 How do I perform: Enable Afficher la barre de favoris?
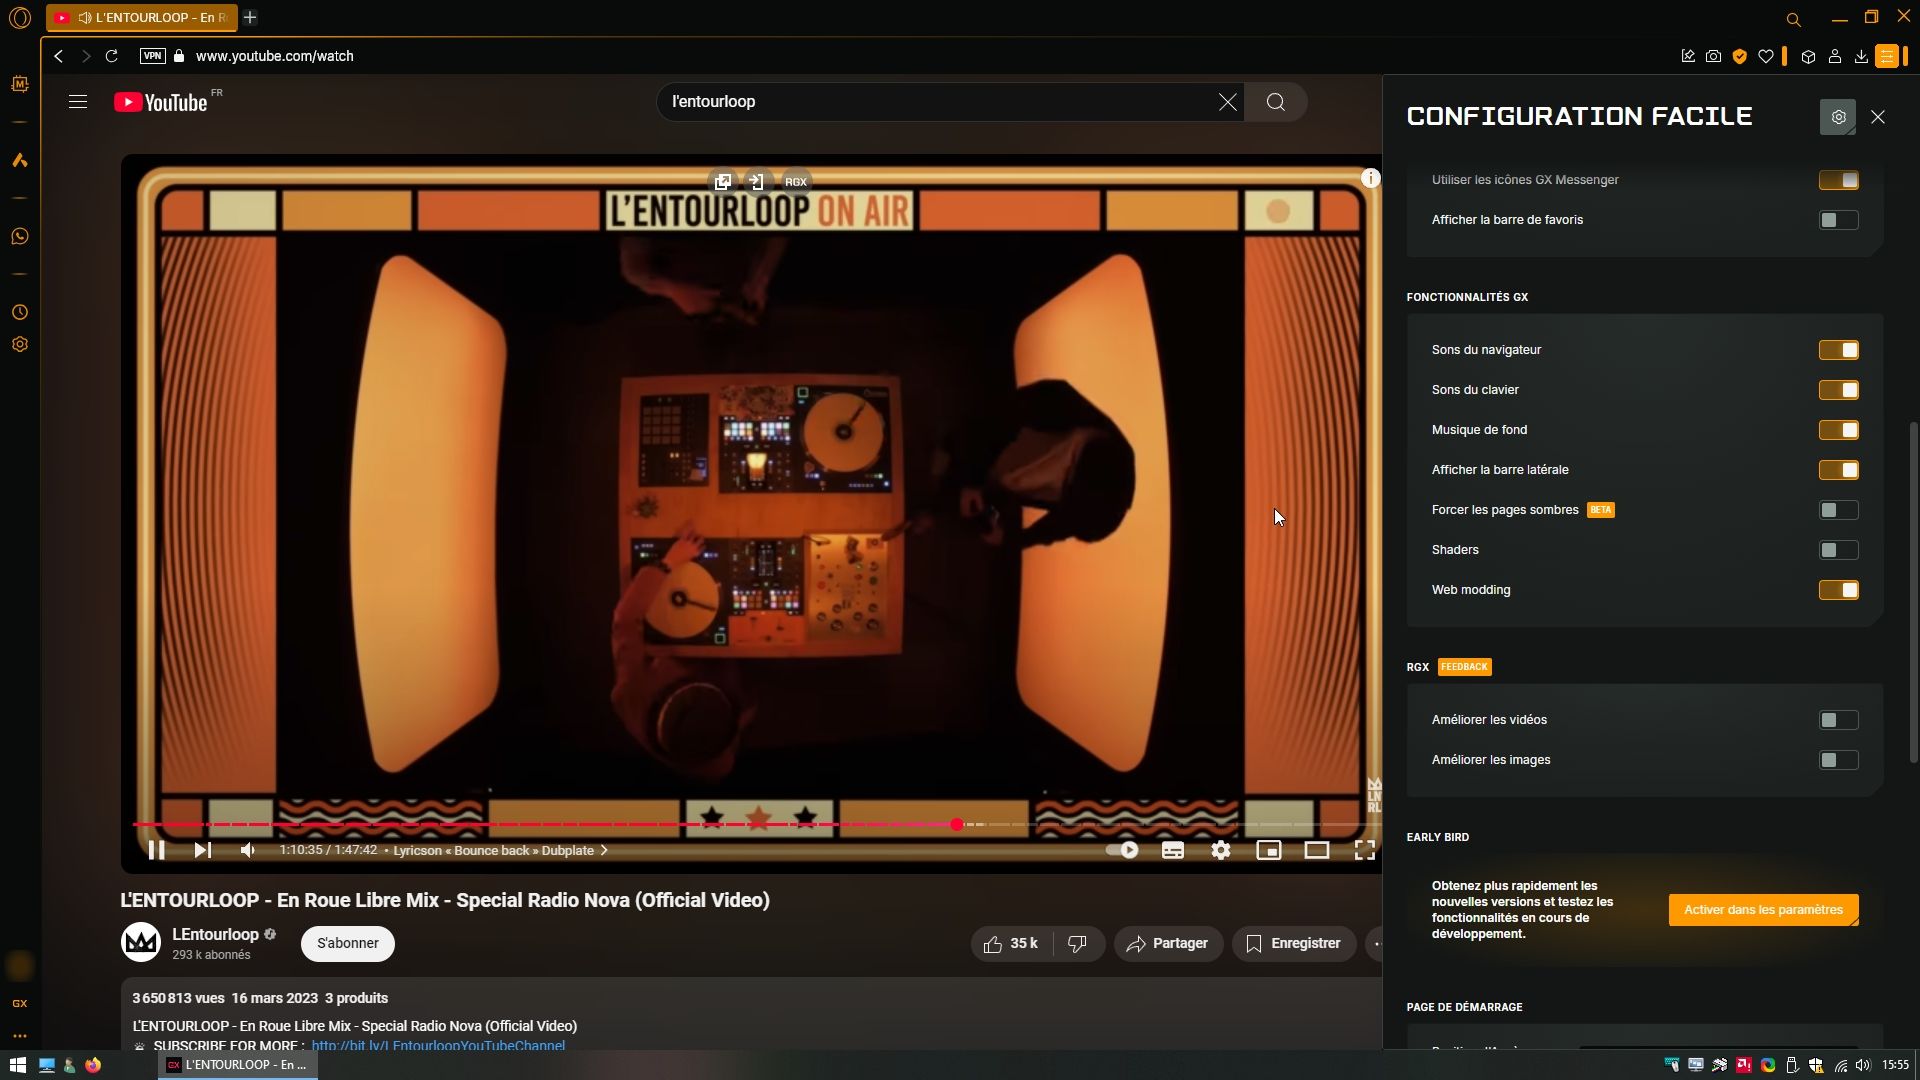(1838, 220)
